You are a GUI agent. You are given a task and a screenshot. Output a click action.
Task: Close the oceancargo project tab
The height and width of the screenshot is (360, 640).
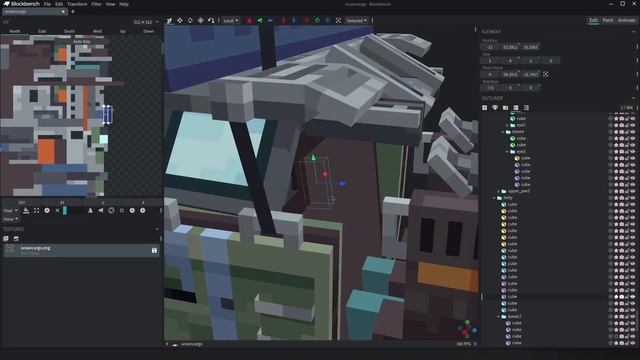click(x=63, y=12)
